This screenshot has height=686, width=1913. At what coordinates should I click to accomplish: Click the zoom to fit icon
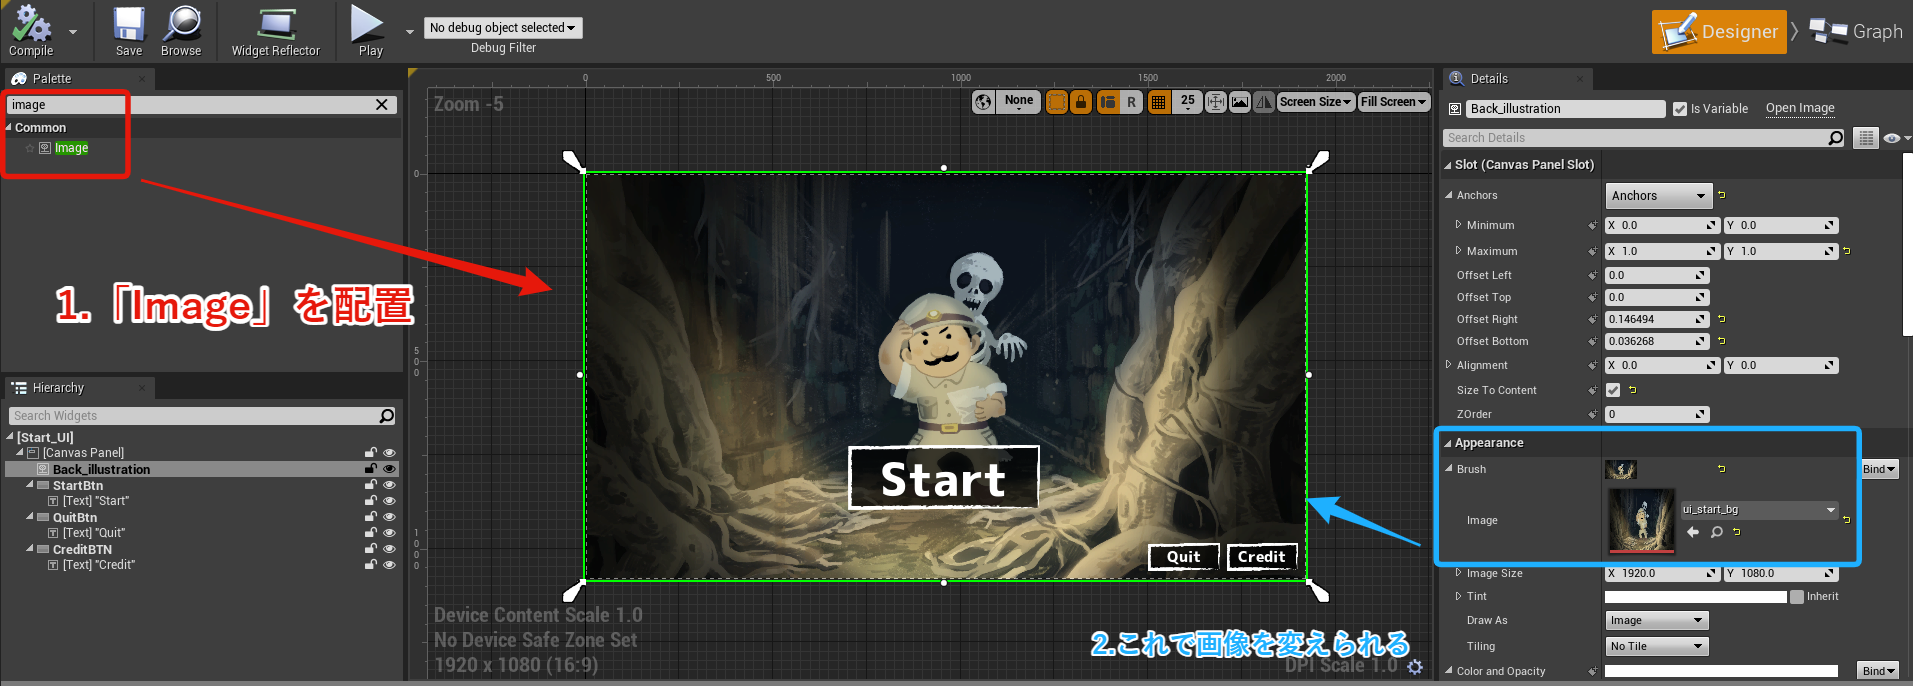point(1216,101)
